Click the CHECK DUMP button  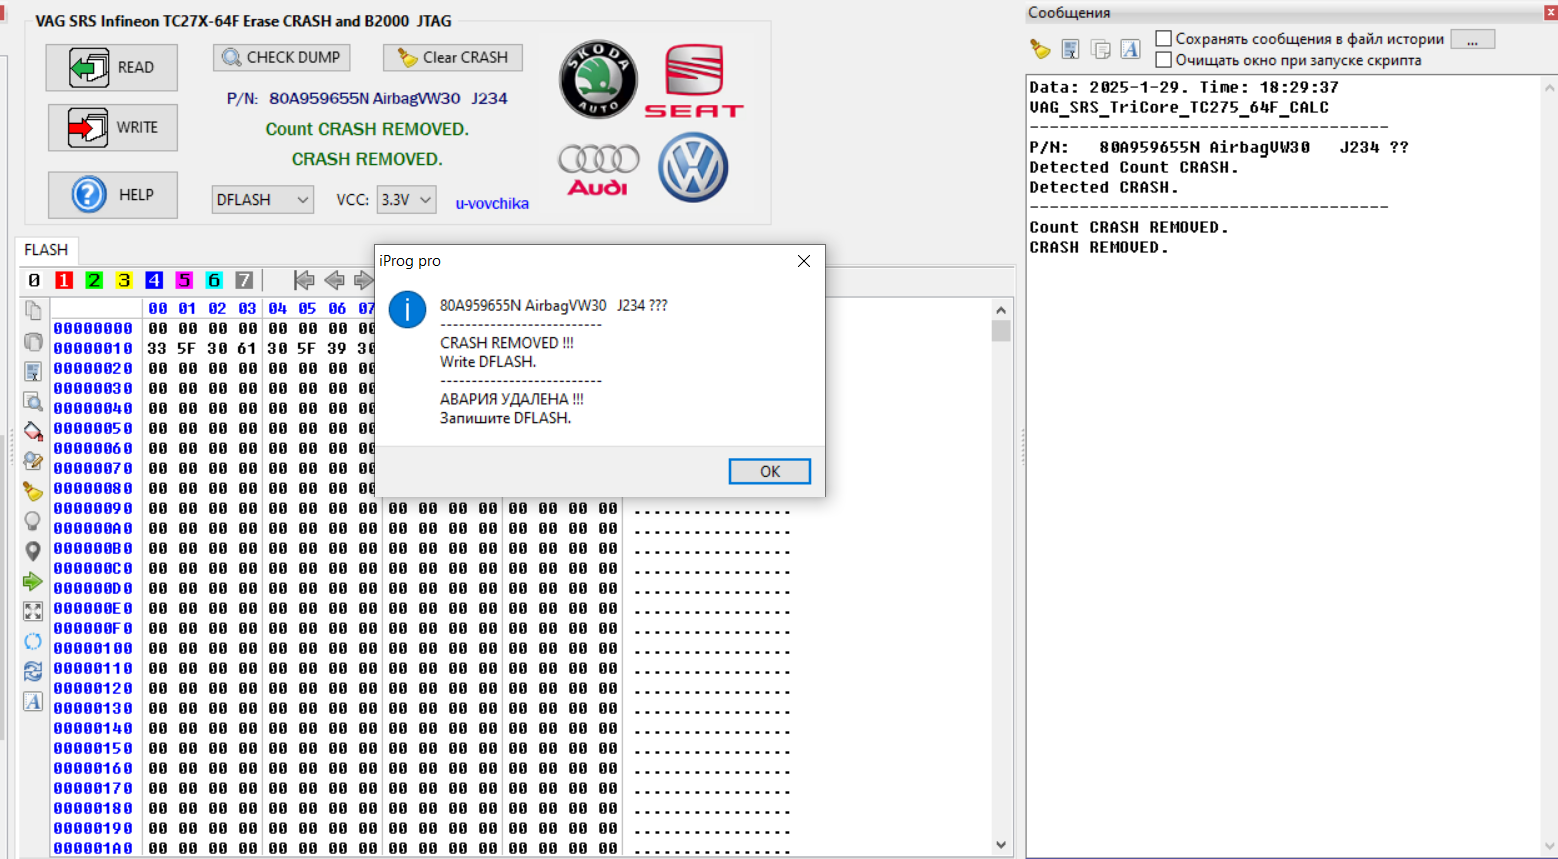281,58
